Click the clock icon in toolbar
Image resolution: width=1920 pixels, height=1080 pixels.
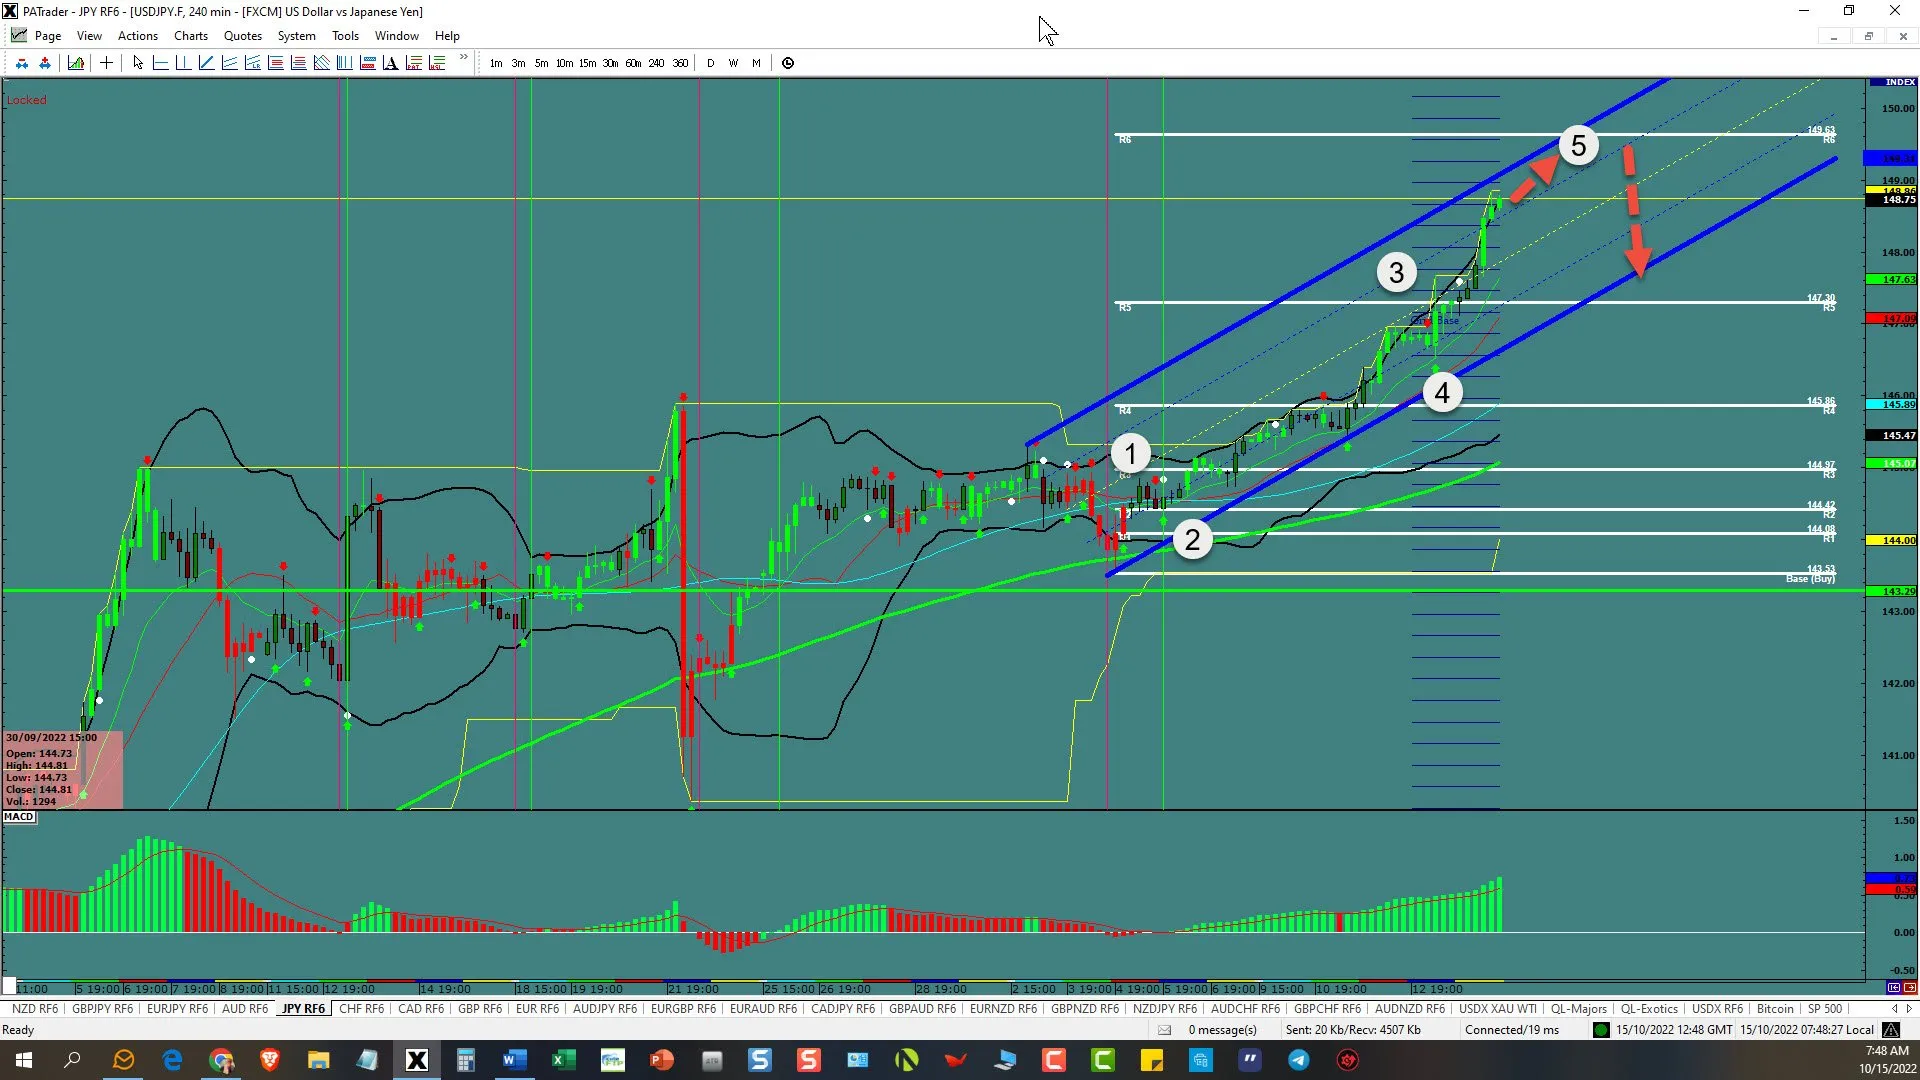[x=788, y=63]
